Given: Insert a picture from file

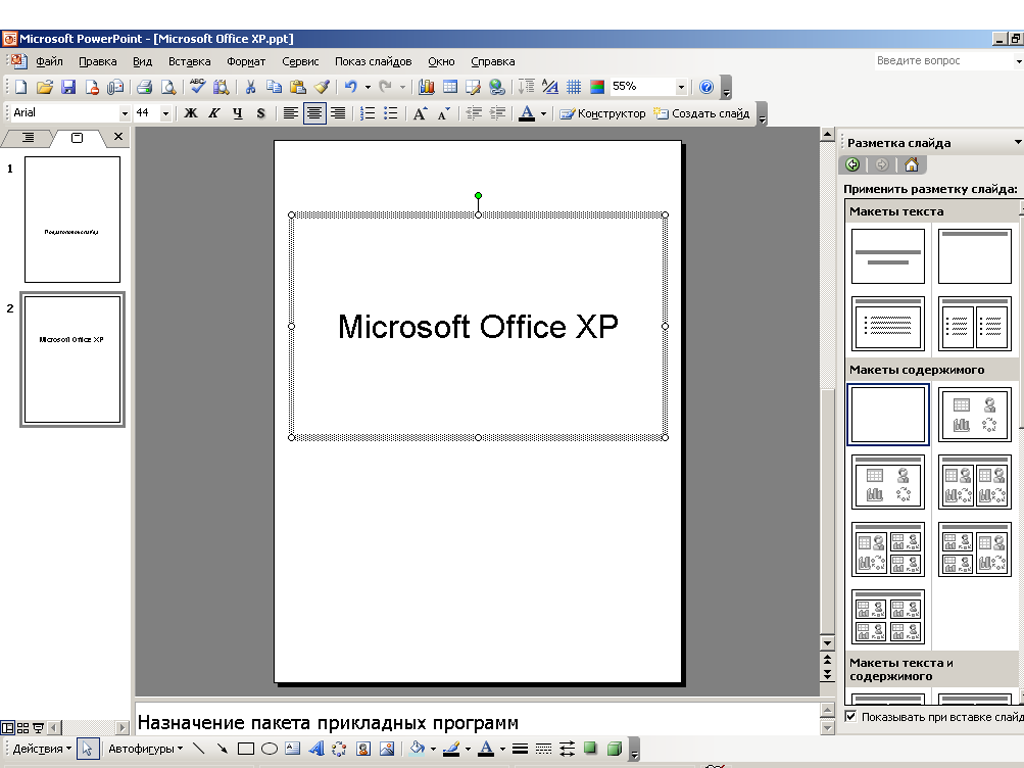Looking at the screenshot, I should click(x=387, y=749).
